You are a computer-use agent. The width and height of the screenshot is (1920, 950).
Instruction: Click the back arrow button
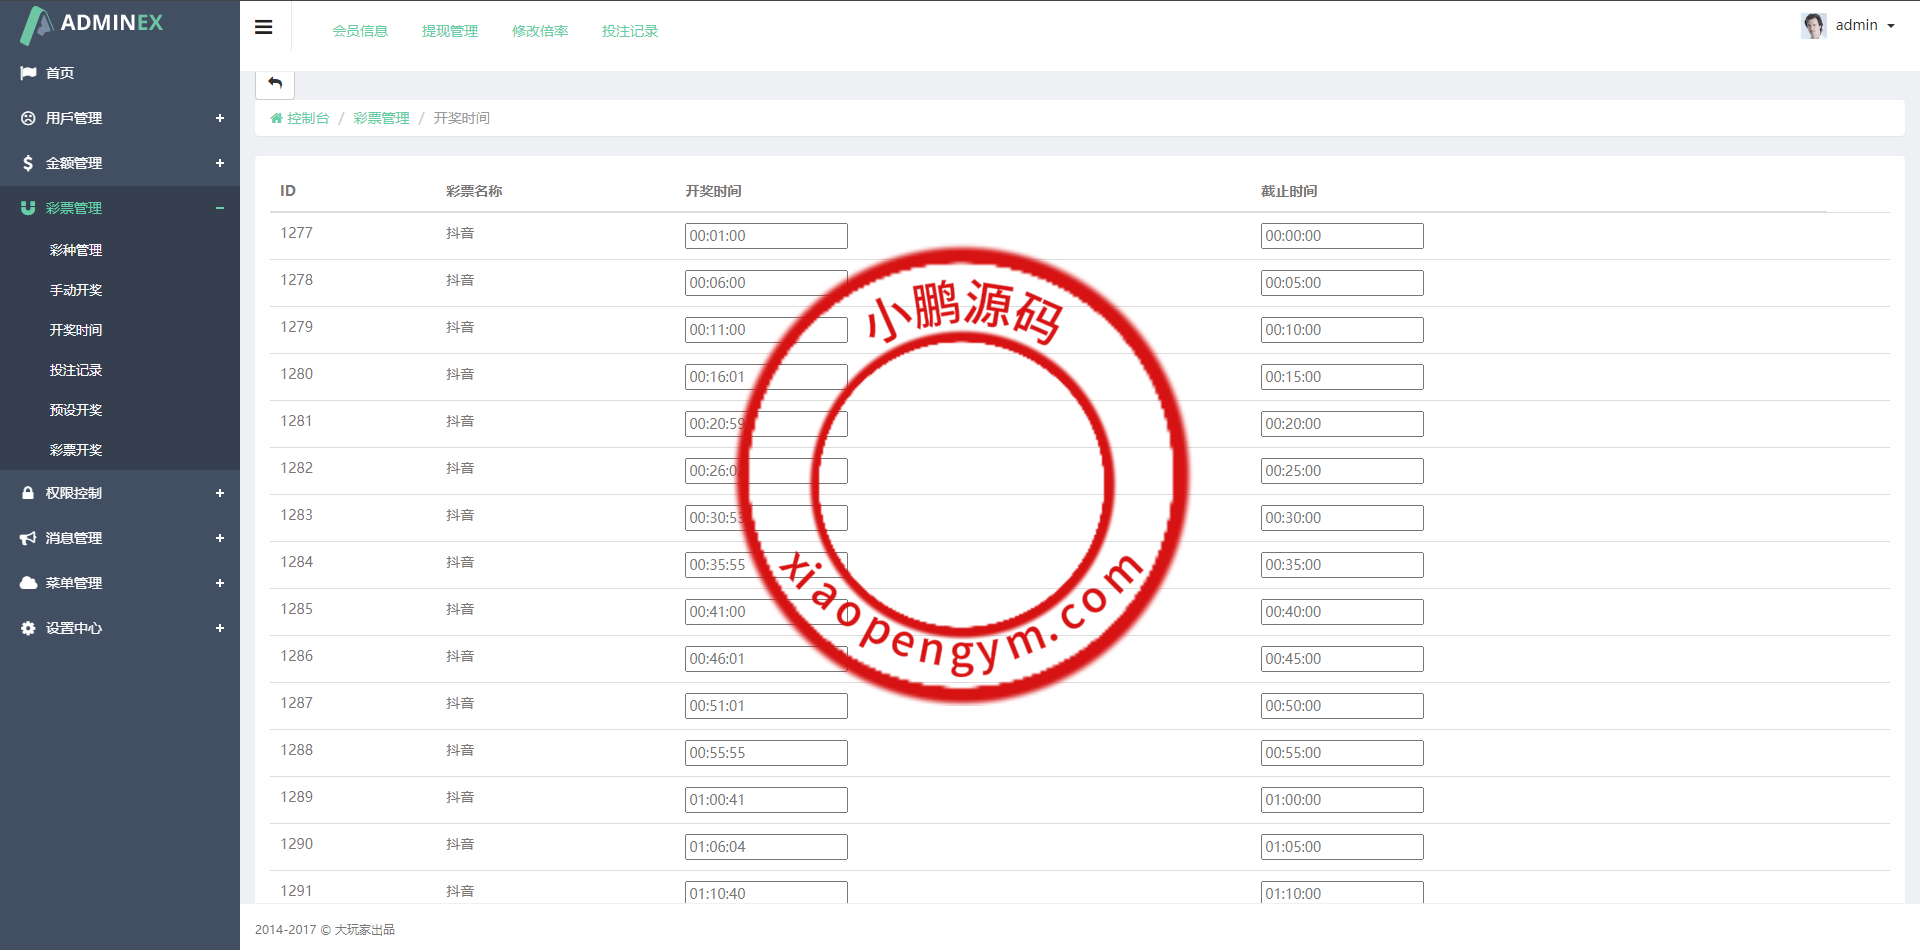tap(275, 83)
